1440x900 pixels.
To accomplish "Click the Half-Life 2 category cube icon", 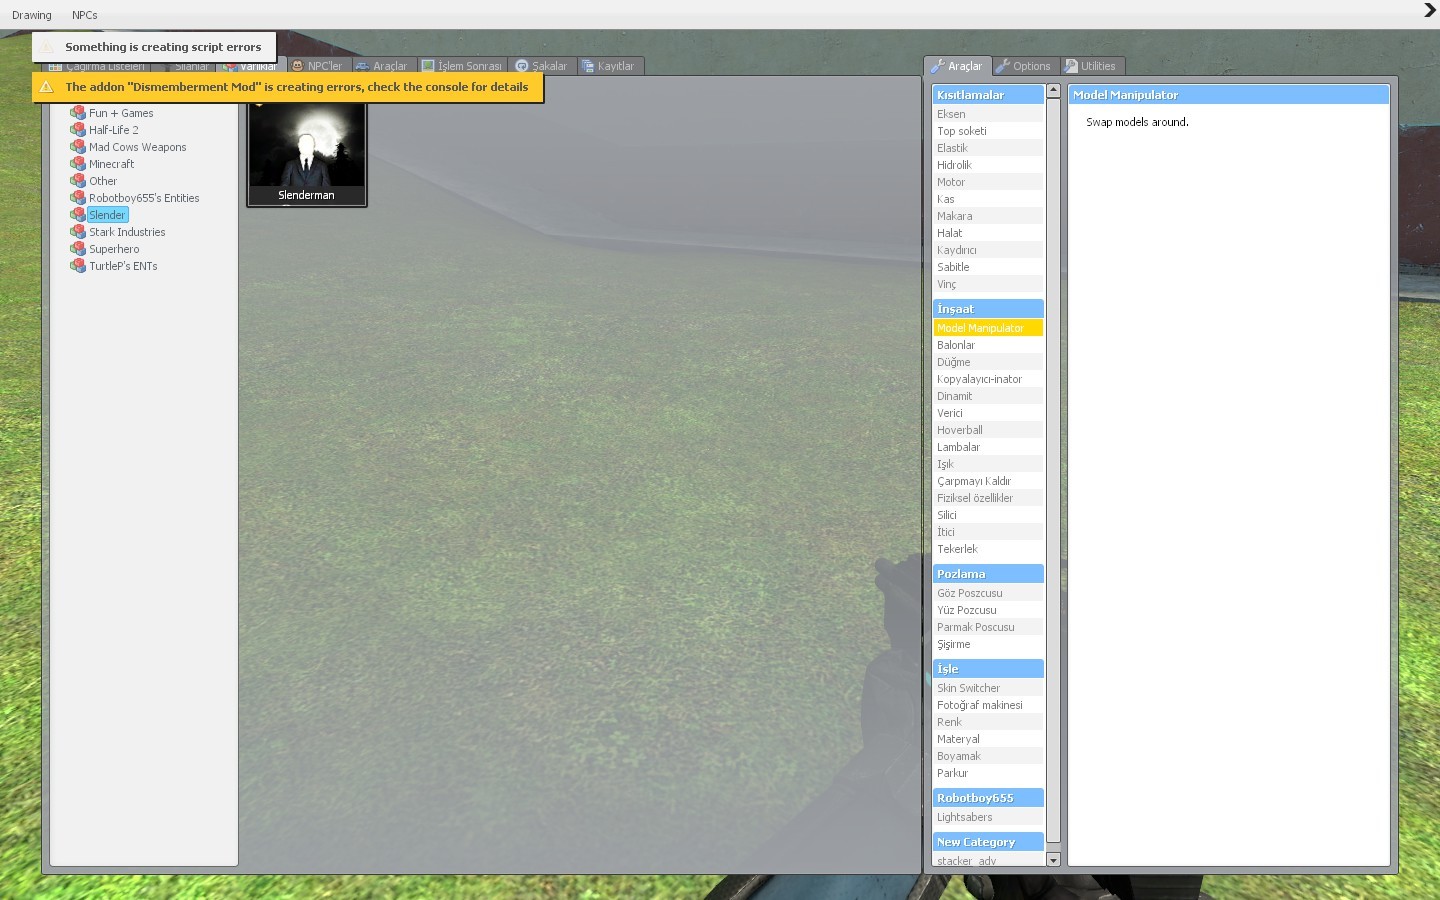I will tap(77, 130).
